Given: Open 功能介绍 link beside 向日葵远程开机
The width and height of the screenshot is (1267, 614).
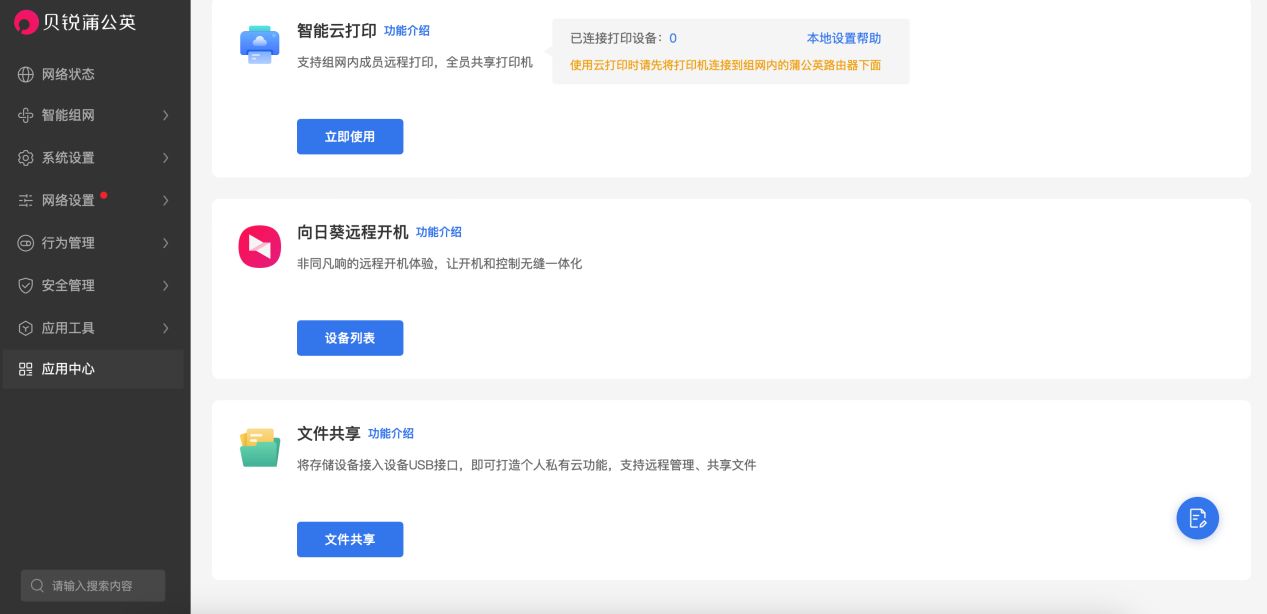Looking at the screenshot, I should (x=439, y=232).
